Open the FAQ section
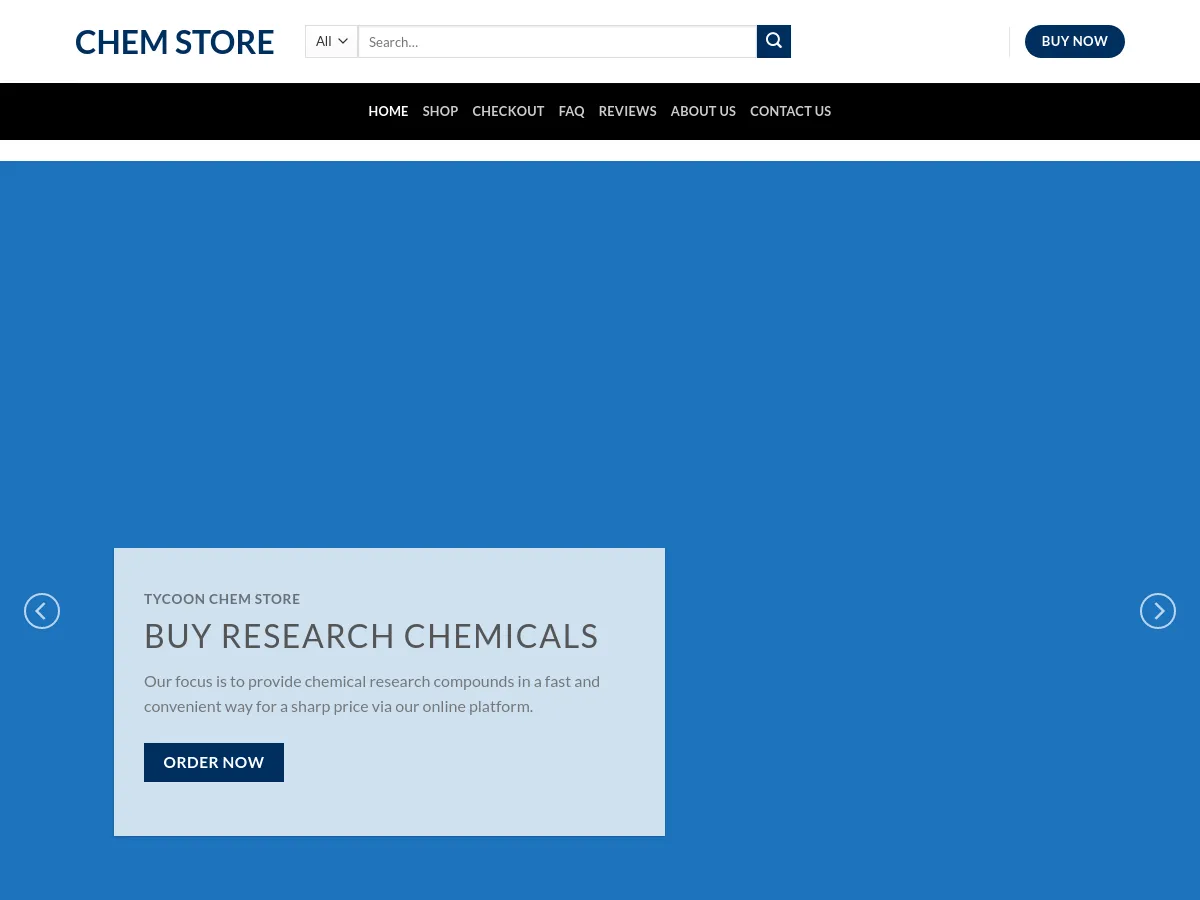The image size is (1200, 900). click(x=571, y=111)
